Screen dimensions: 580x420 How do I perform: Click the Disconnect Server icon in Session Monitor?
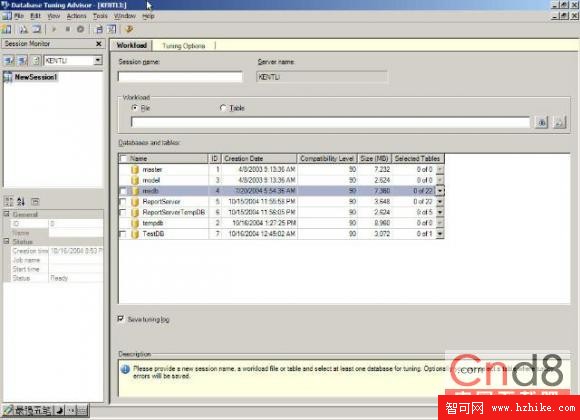23,60
